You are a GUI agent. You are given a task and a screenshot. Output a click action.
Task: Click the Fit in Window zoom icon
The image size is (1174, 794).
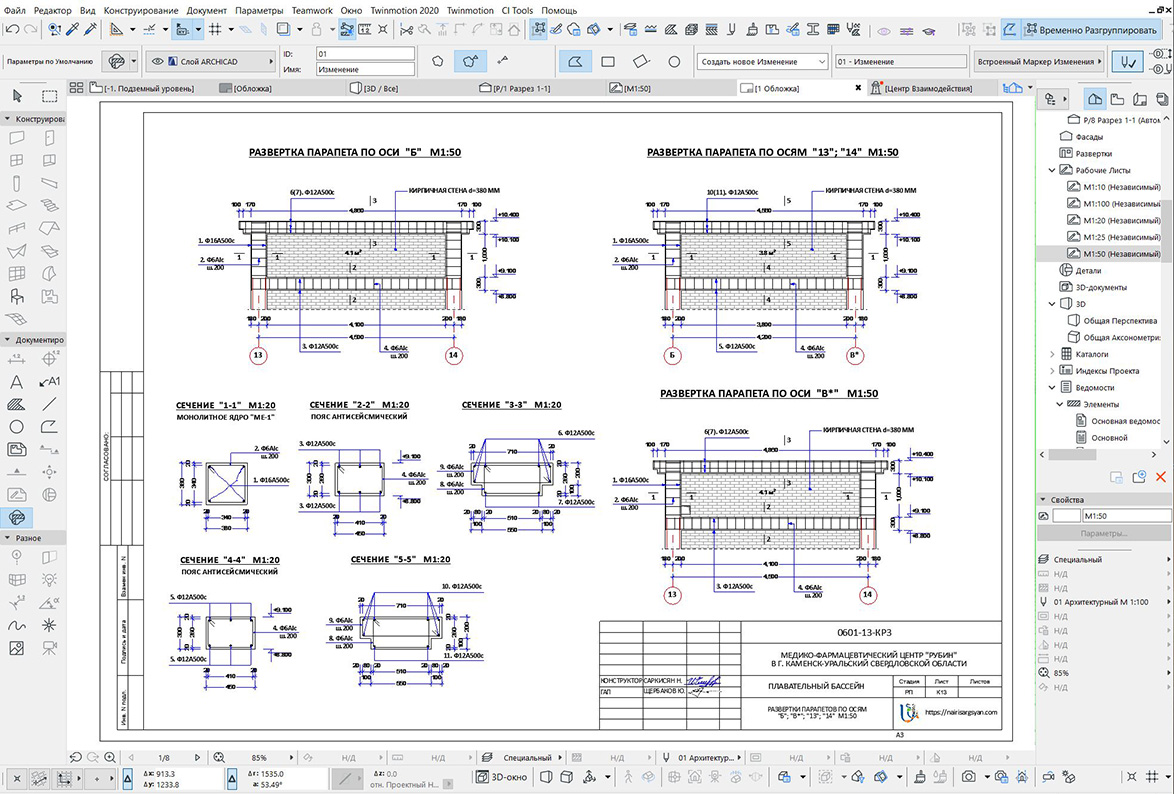click(x=219, y=757)
